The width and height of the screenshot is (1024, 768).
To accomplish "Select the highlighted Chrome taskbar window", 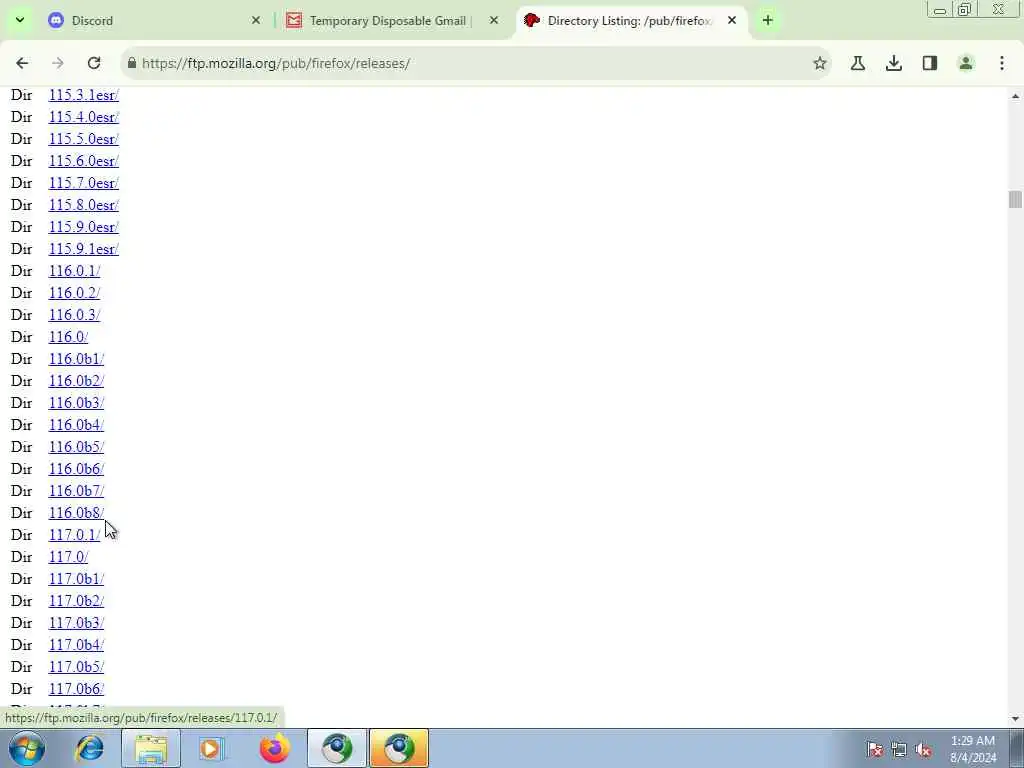I will coord(399,748).
